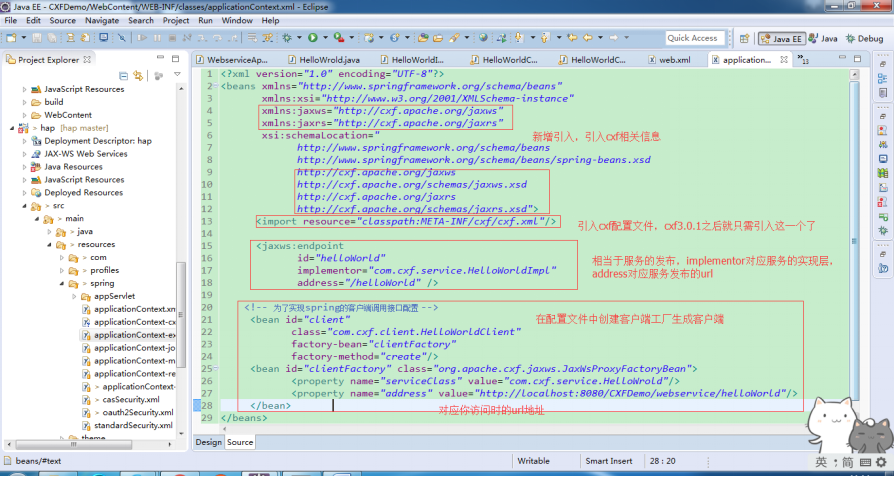The image size is (895, 477).
Task: Maximize the Project Explorer panel
Action: (x=175, y=59)
